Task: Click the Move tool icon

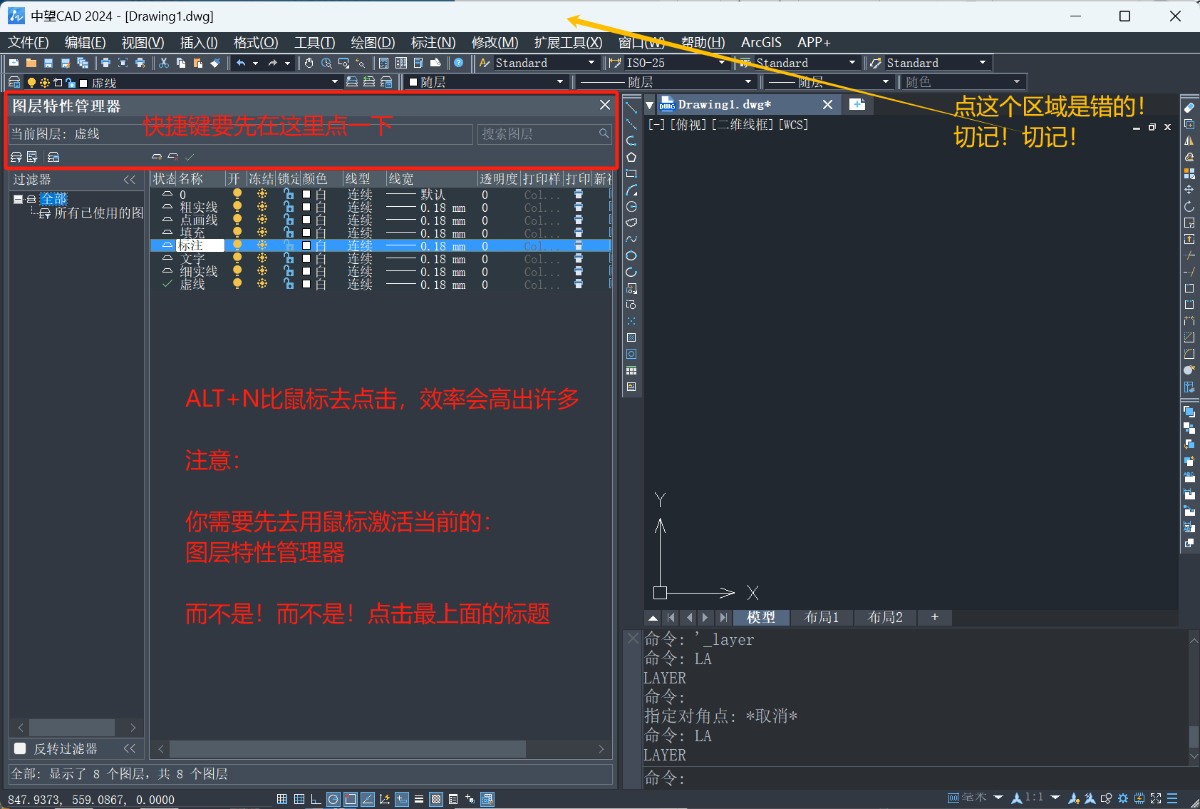Action: tap(1189, 189)
